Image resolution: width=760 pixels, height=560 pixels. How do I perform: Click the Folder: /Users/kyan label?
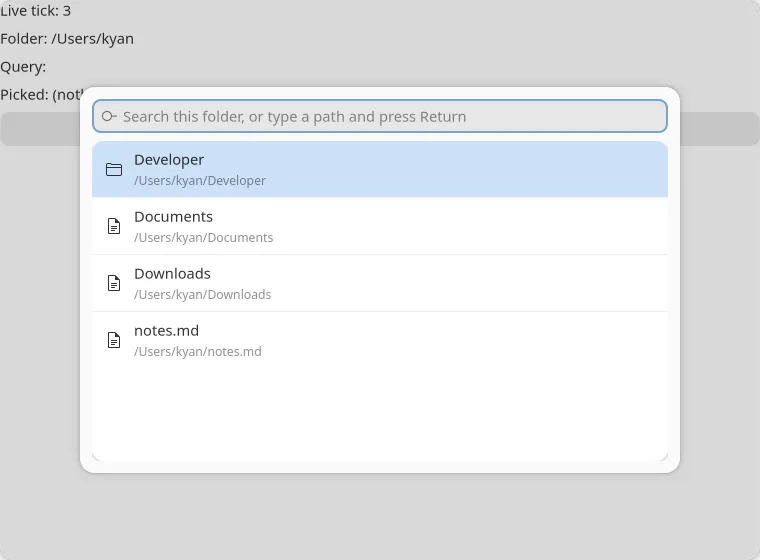click(x=67, y=39)
